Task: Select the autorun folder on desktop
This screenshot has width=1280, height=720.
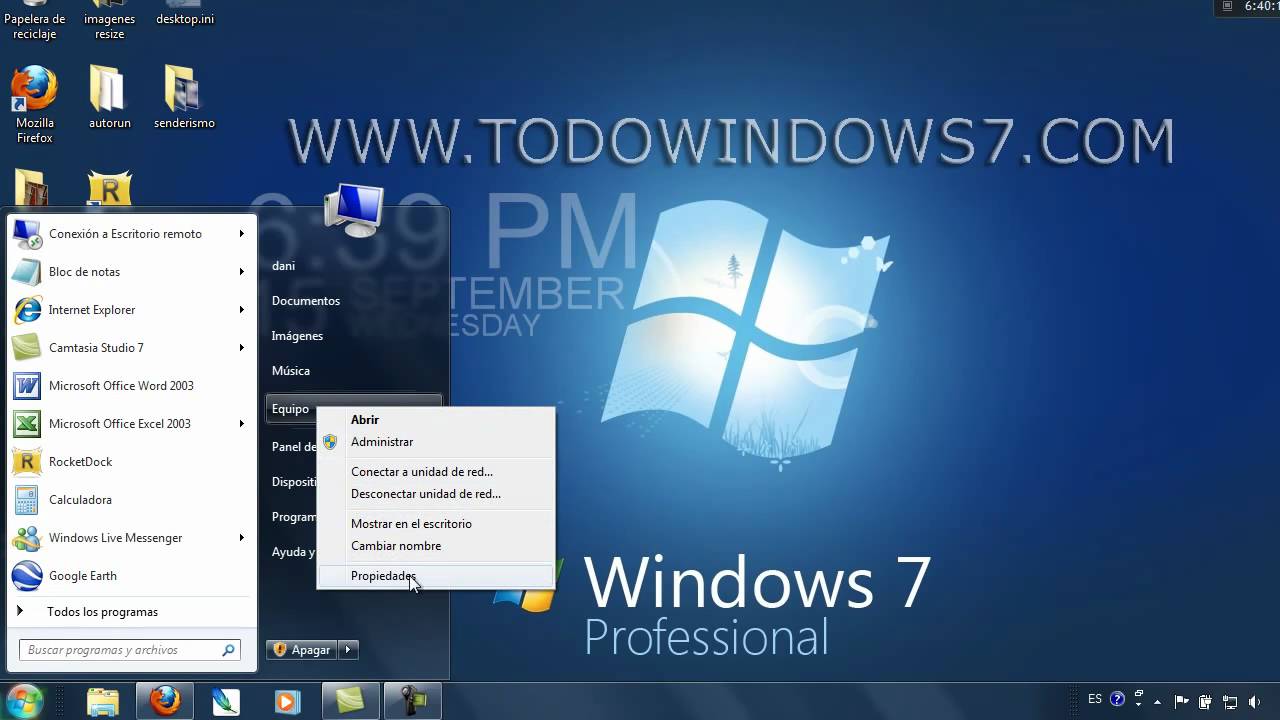Action: (x=109, y=98)
